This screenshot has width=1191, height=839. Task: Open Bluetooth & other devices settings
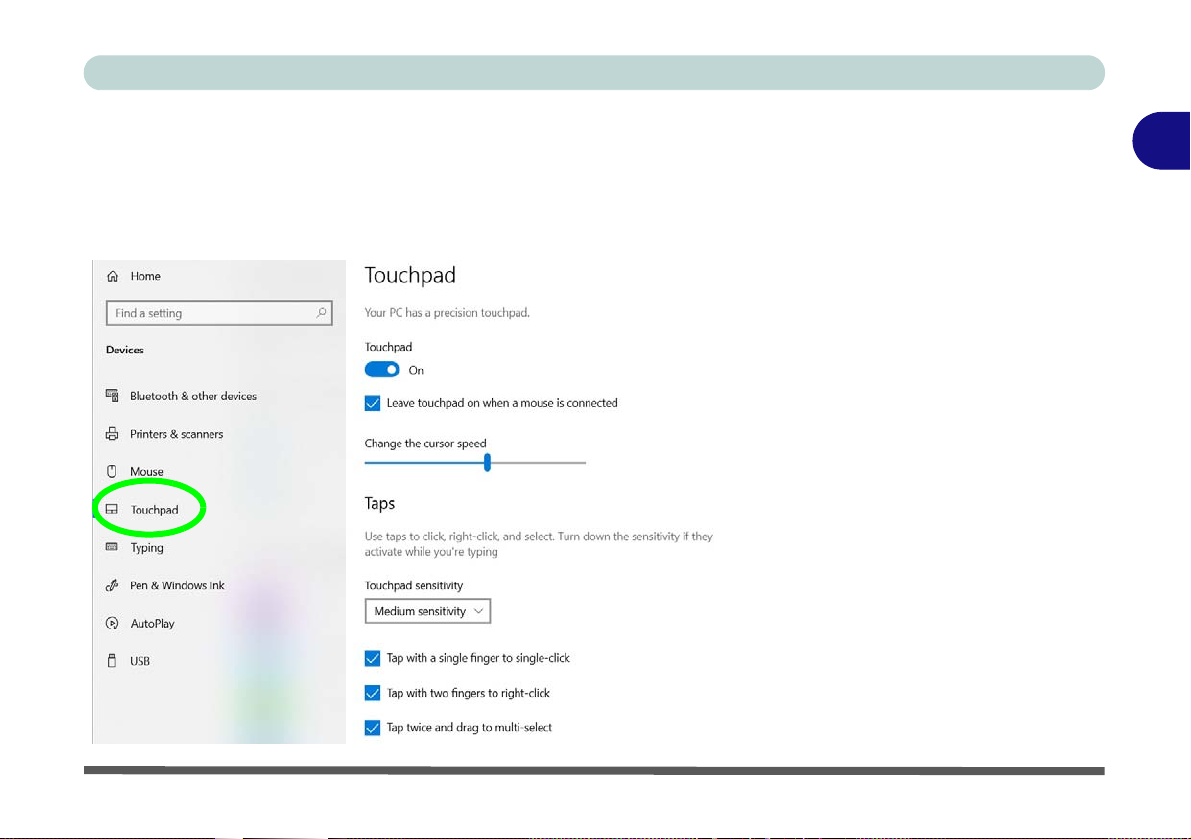(193, 396)
